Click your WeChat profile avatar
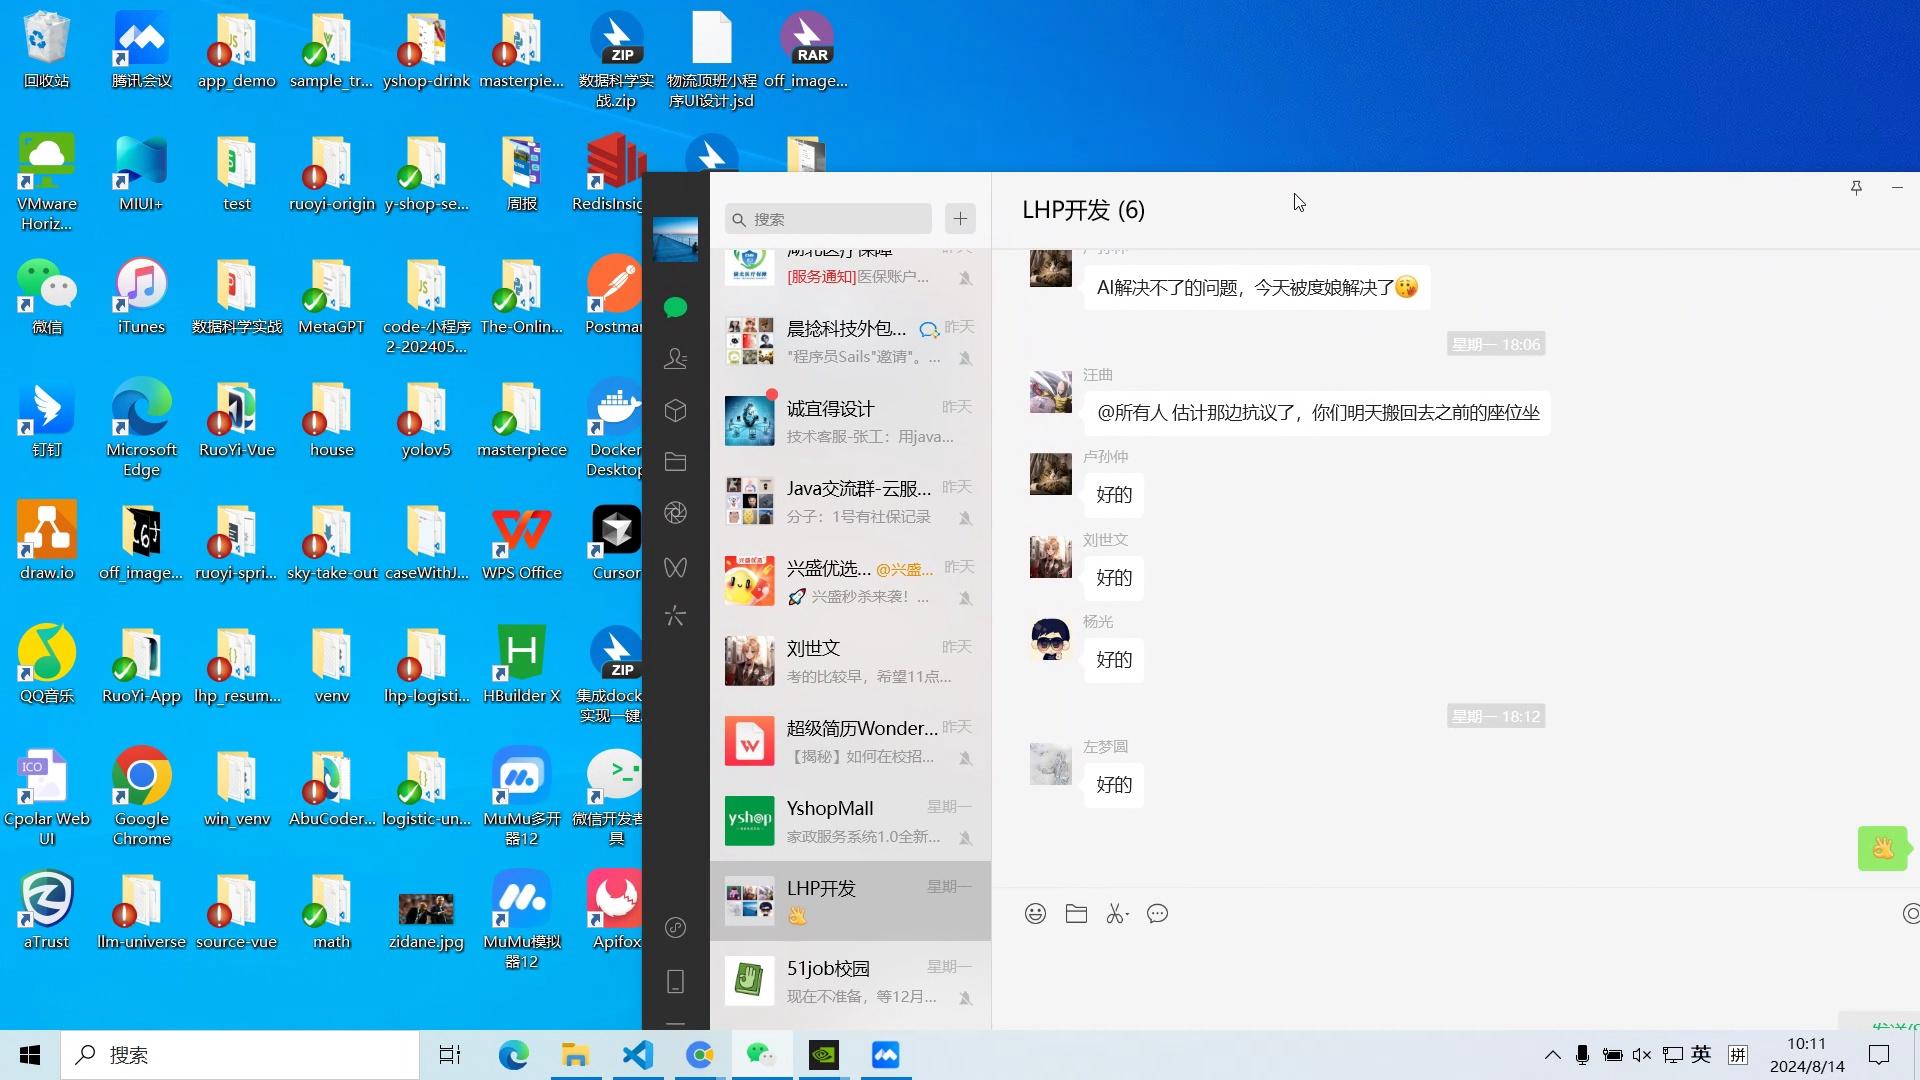Viewport: 1920px width, 1080px height. pyautogui.click(x=675, y=239)
